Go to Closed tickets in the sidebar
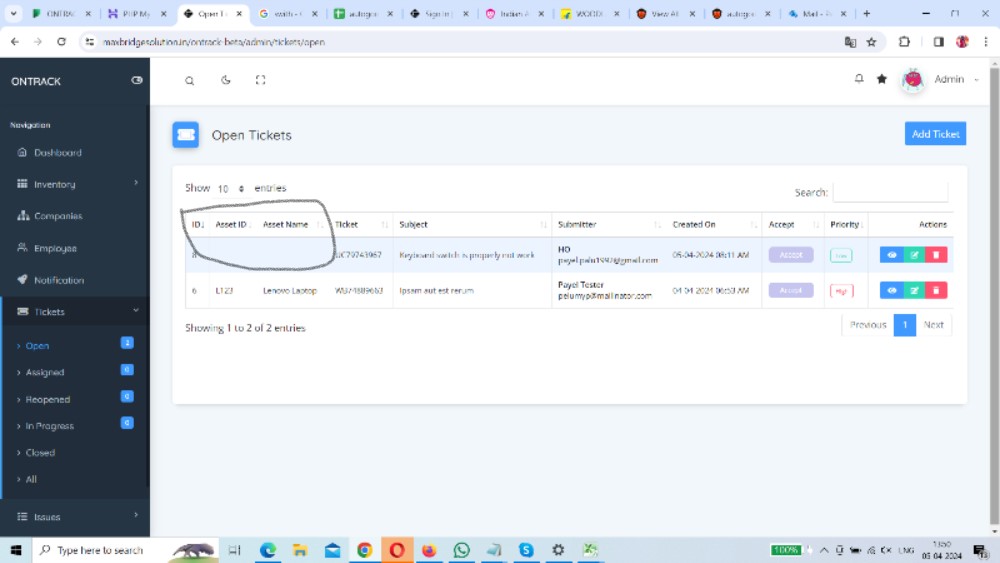1000x563 pixels. coord(40,453)
